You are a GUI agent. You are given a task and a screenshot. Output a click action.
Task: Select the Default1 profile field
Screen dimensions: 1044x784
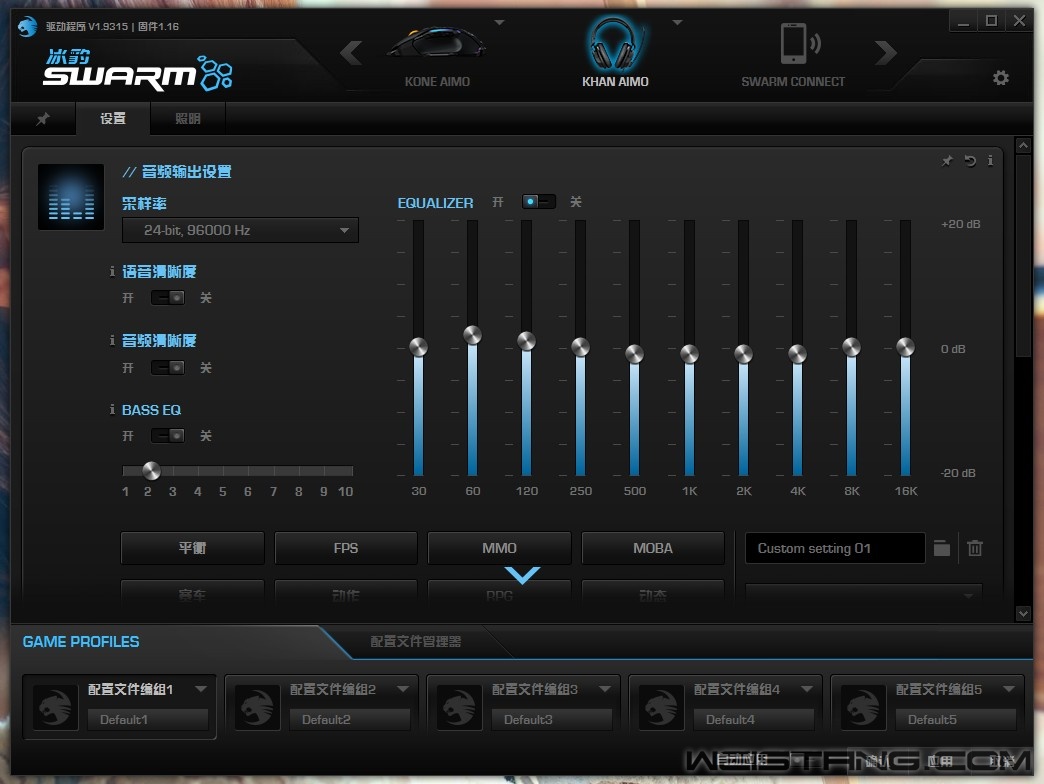coord(148,719)
